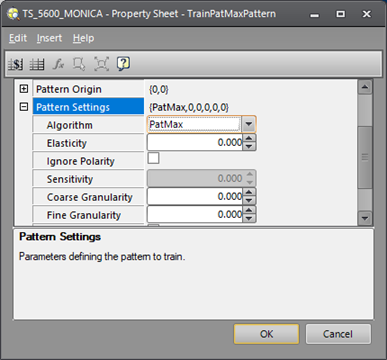Click the cell reference grid toolbar icon
The image size is (387, 360).
(37, 64)
